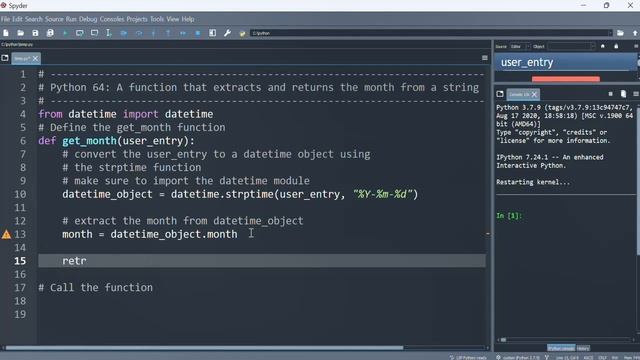Maximize the current pane
640x360 pixels.
tap(213, 33)
